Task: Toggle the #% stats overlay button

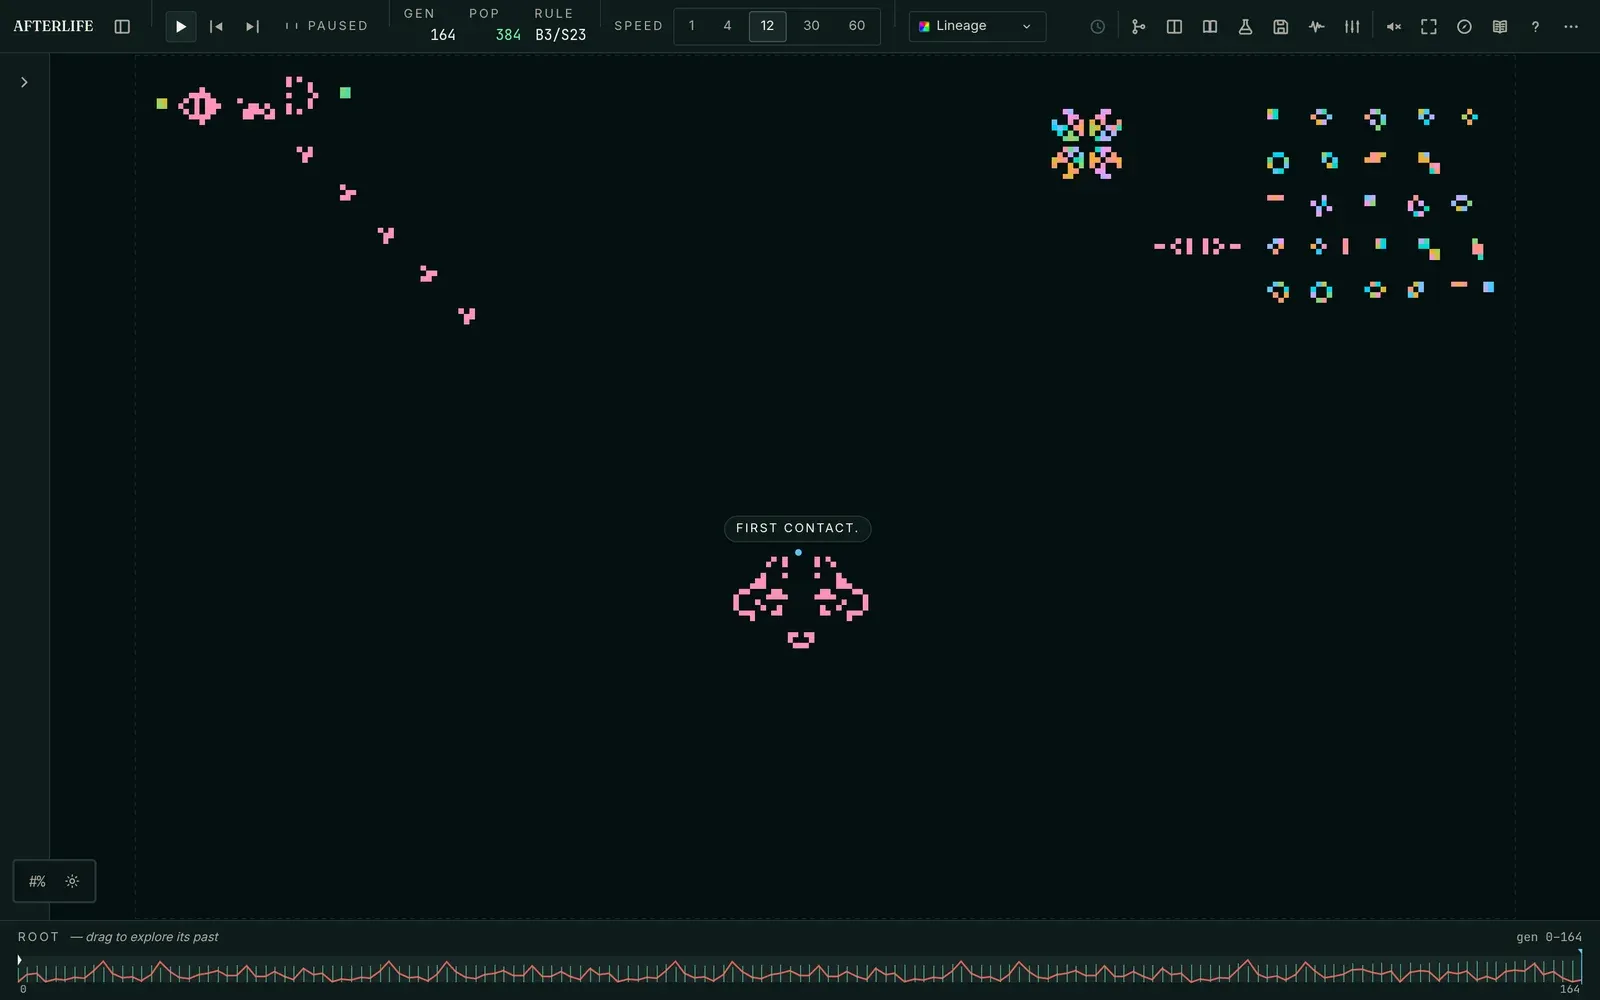Action: point(37,881)
